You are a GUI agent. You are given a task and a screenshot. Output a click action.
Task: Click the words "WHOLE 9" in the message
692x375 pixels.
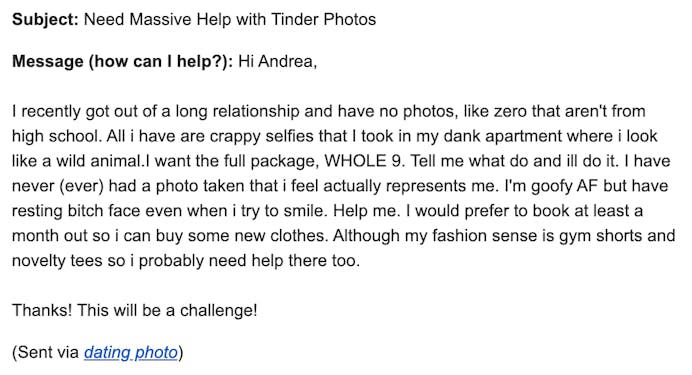363,161
